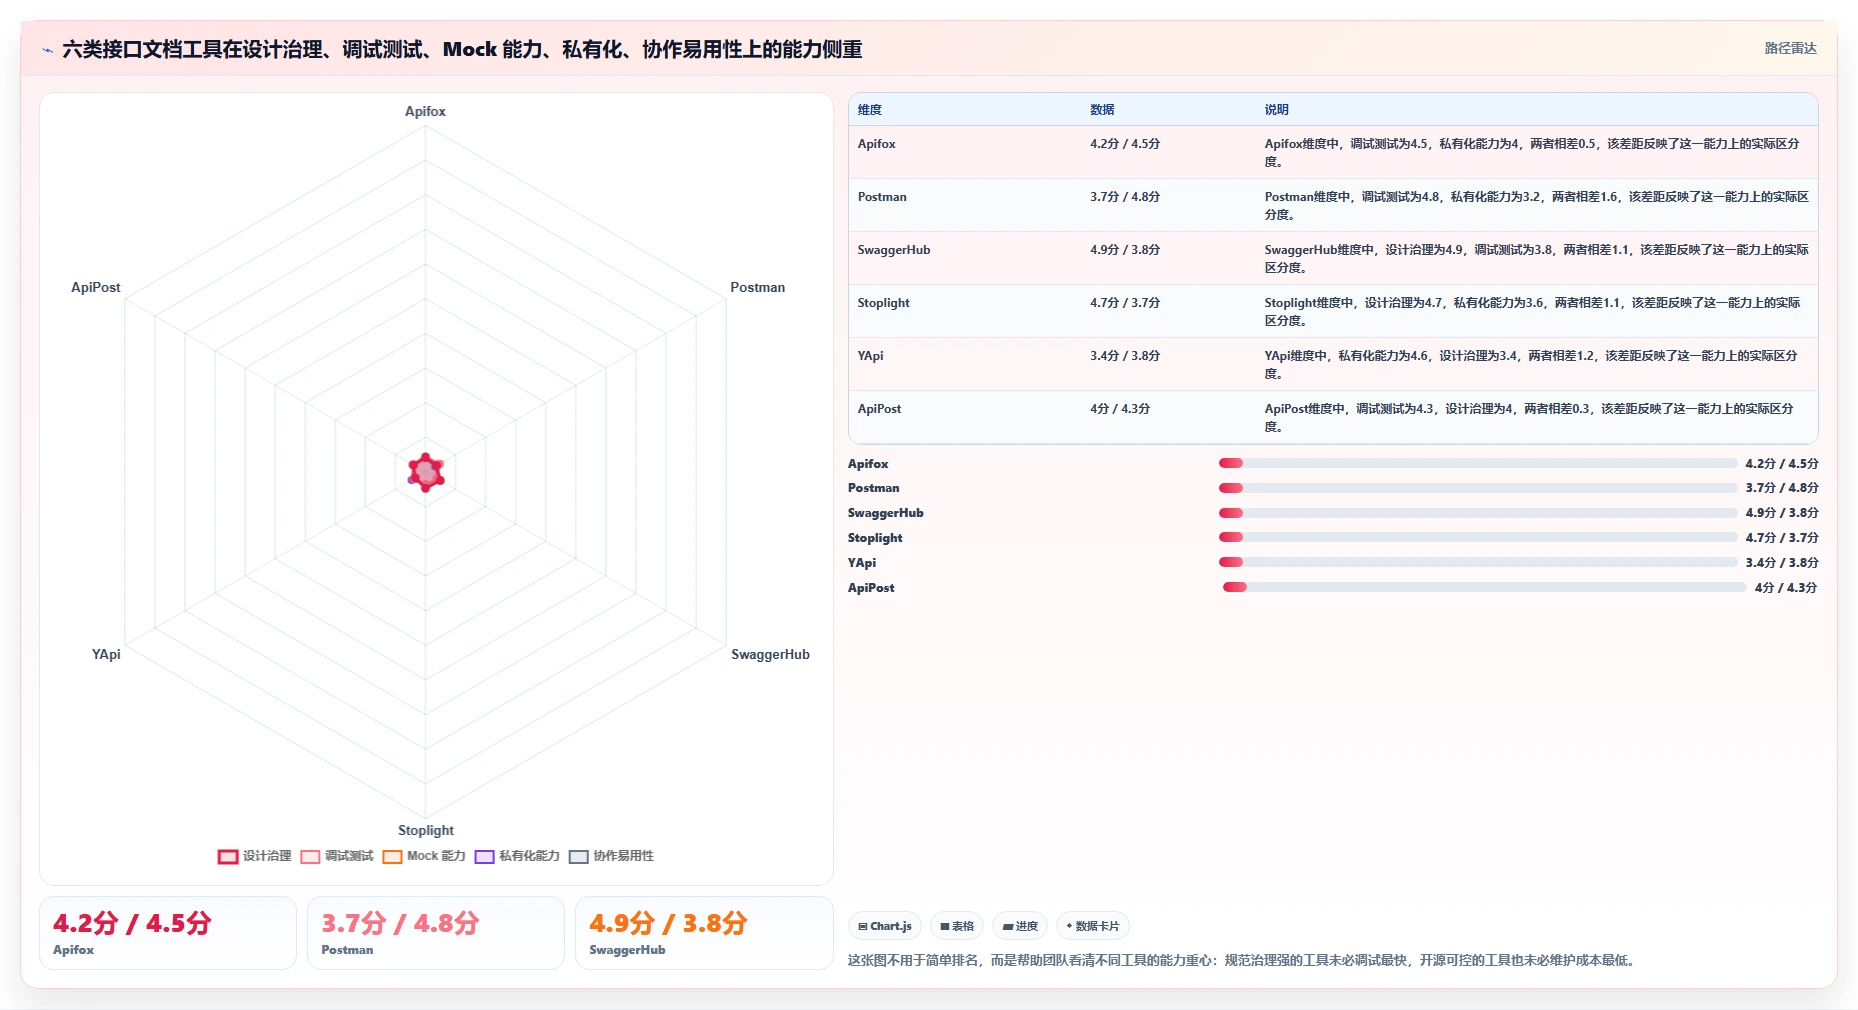Screen dimensions: 1858x1010
Task: Click the YApi axis label on radar
Action: coord(106,654)
